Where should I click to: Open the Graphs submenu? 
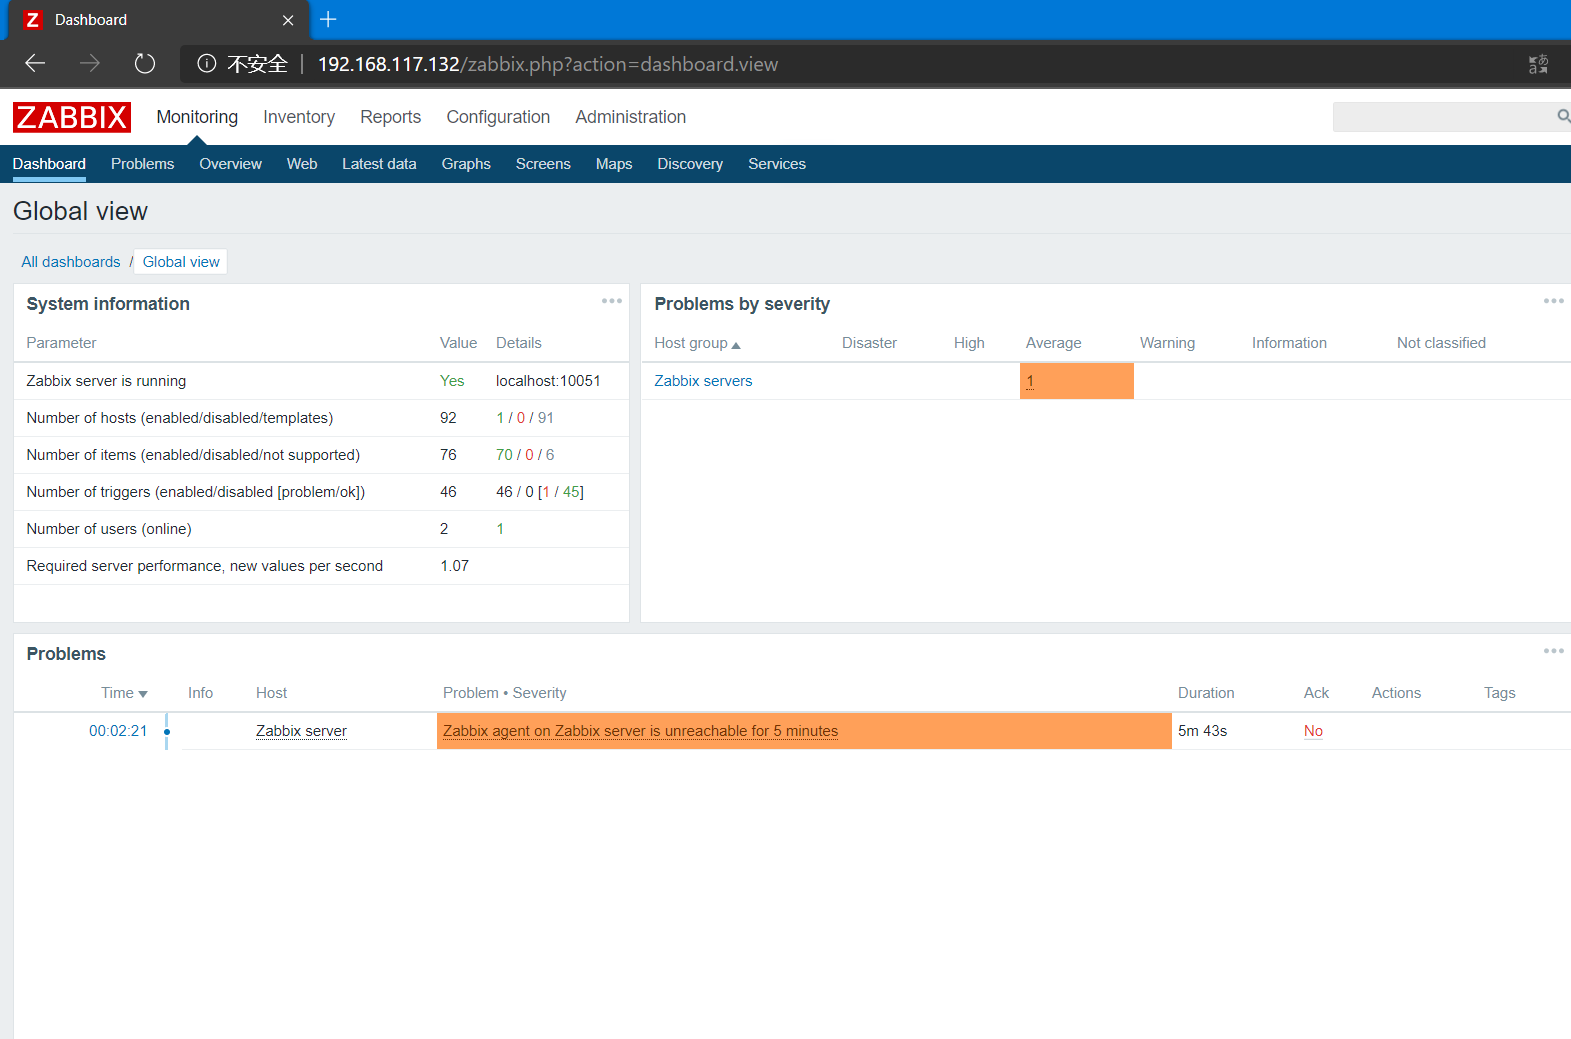click(466, 164)
